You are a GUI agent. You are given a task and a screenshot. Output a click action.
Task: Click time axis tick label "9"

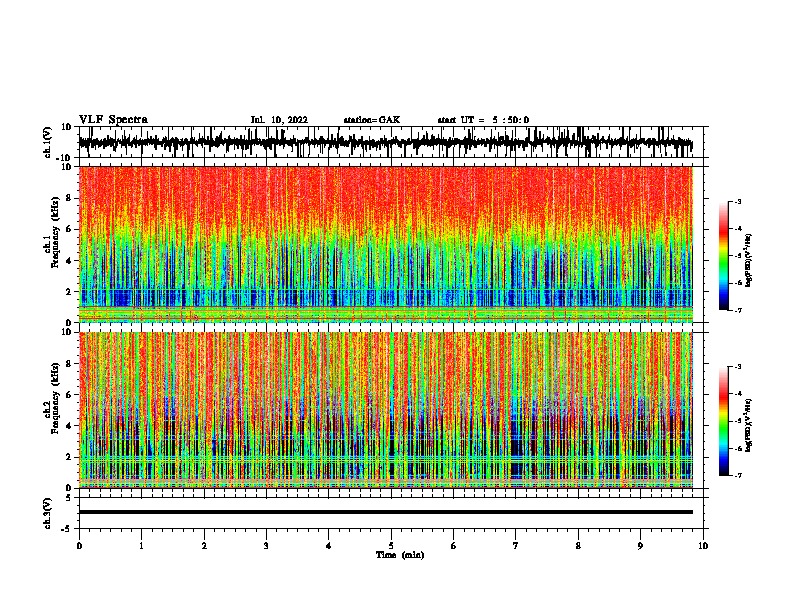point(640,545)
